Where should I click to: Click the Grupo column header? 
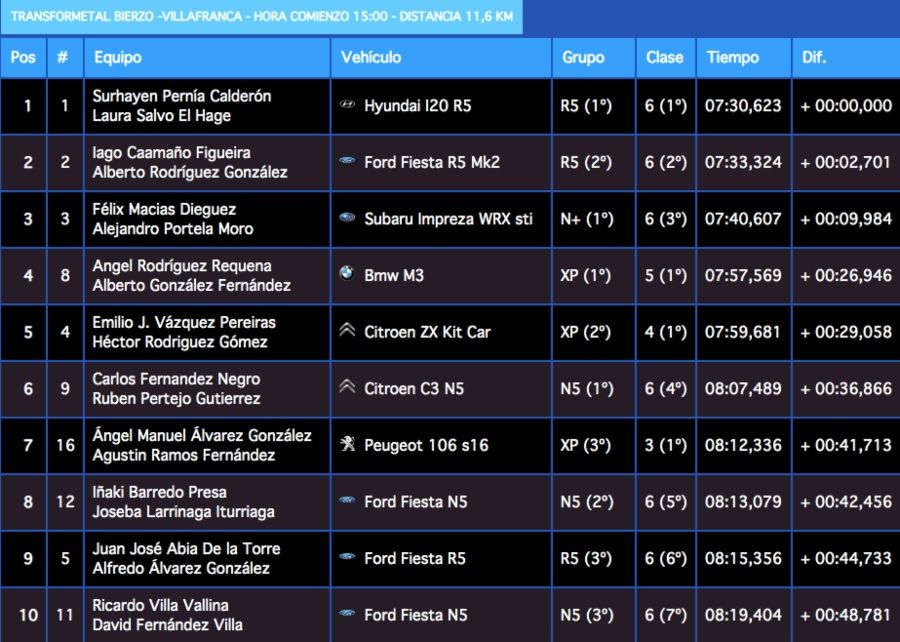[x=583, y=58]
